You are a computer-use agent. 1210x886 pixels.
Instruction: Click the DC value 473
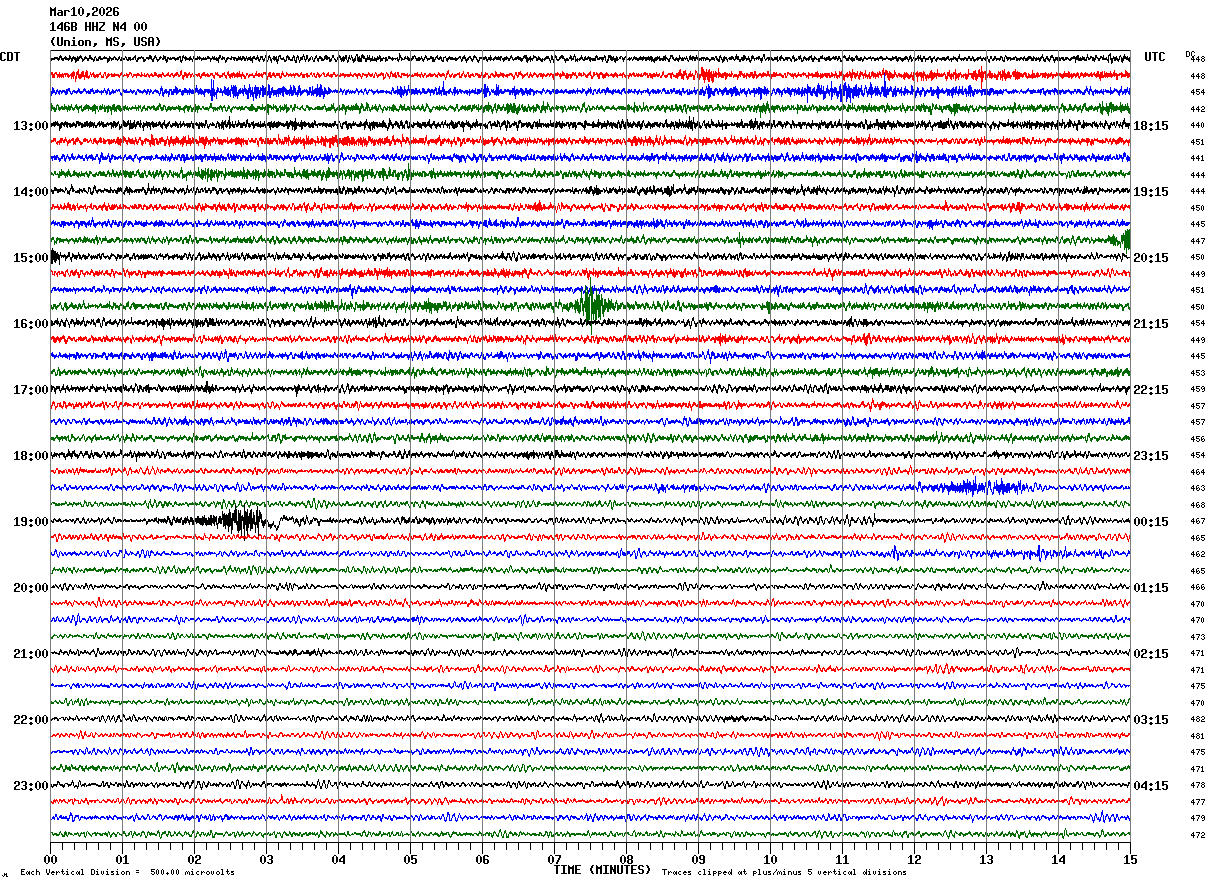pyautogui.click(x=1197, y=637)
